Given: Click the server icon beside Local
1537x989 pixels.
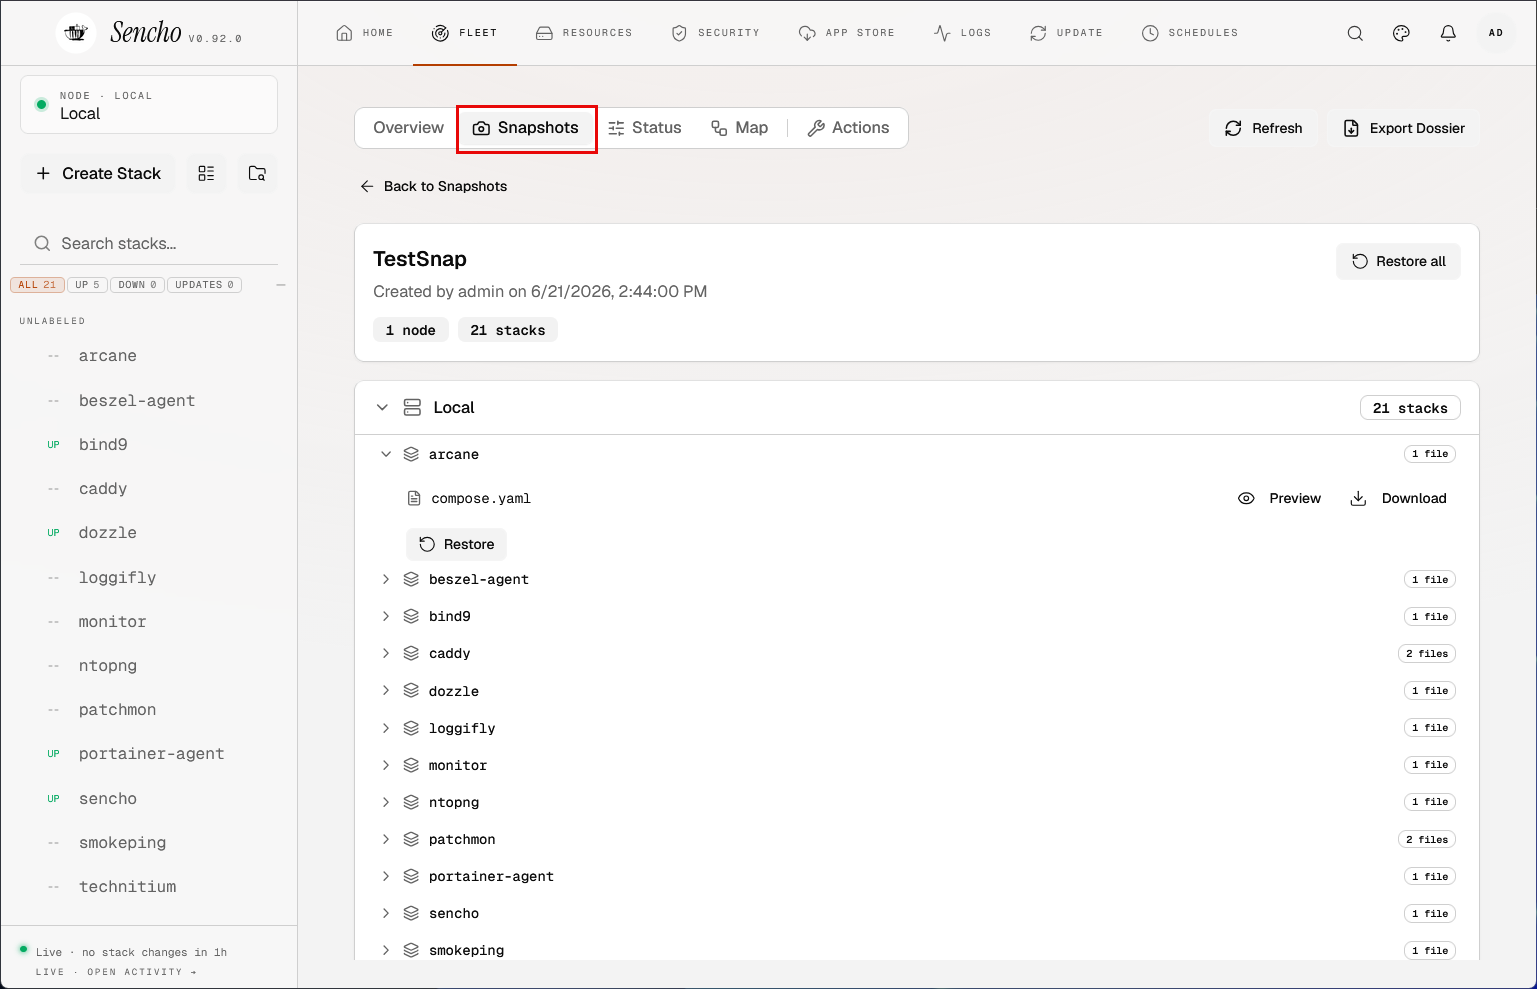Looking at the screenshot, I should point(412,407).
